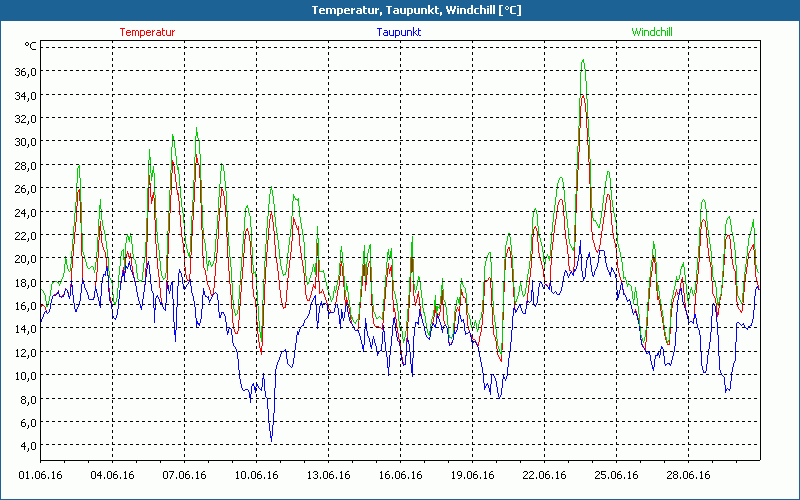
Task: Click the 20,0 value on the temperature axis
Action: pos(24,258)
